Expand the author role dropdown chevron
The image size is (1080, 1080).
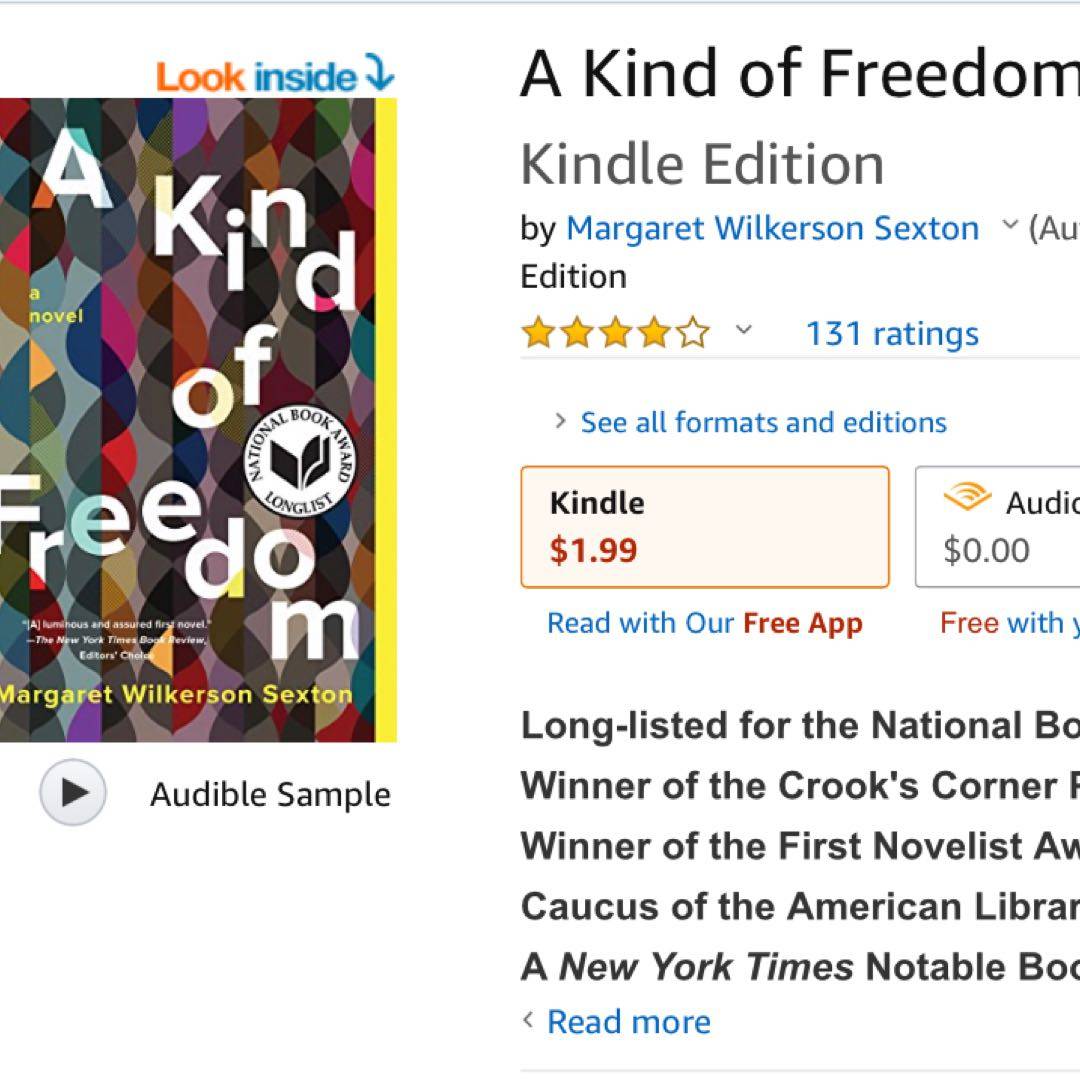pyautogui.click(x=1010, y=226)
